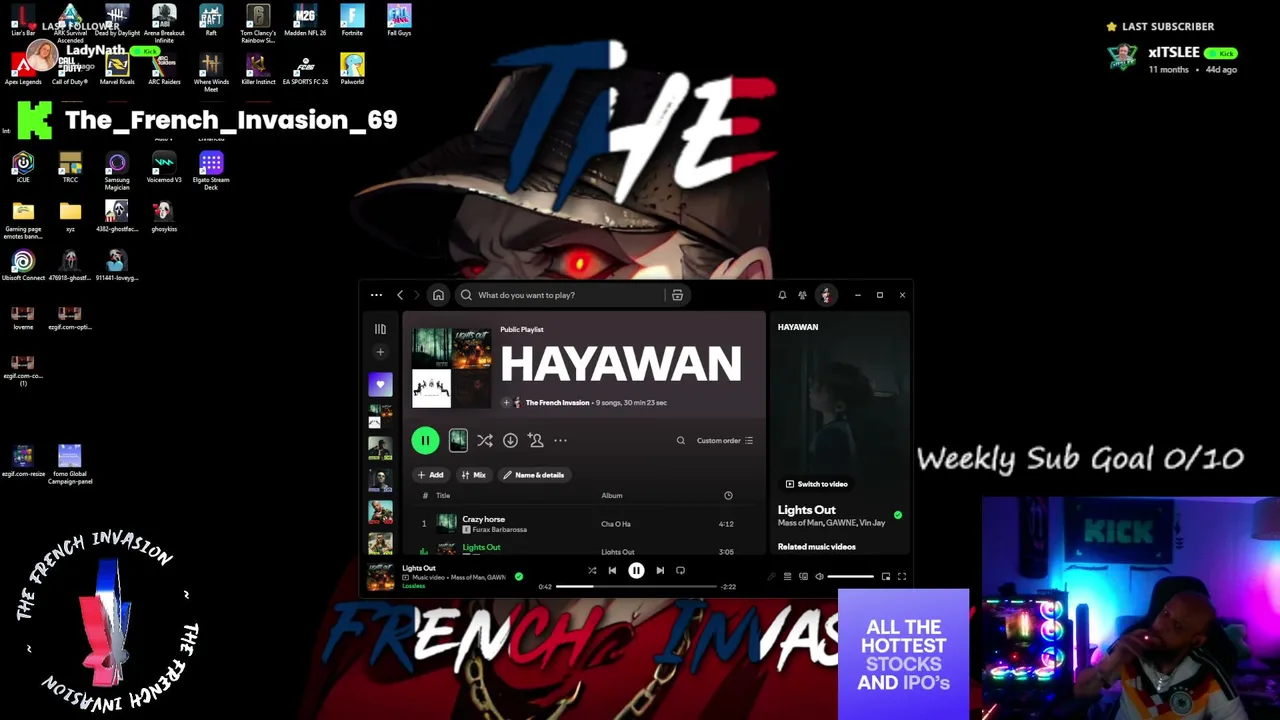Toggle shuffle in the player bar

point(592,570)
